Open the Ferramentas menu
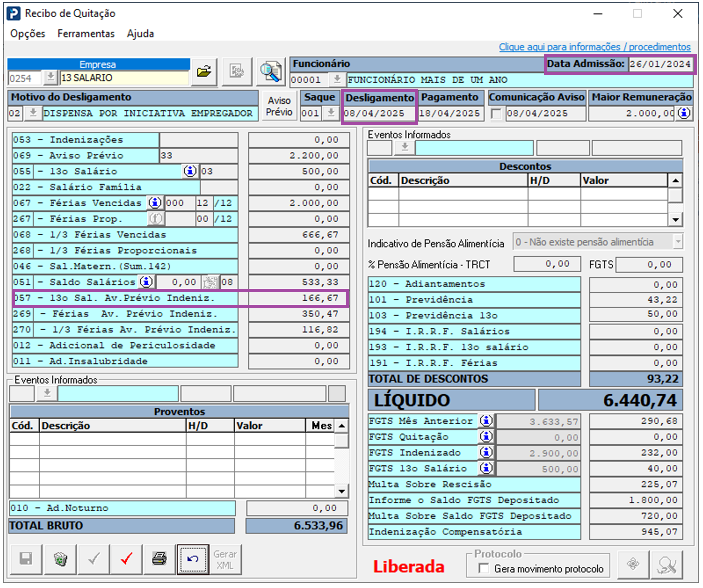 pyautogui.click(x=86, y=33)
